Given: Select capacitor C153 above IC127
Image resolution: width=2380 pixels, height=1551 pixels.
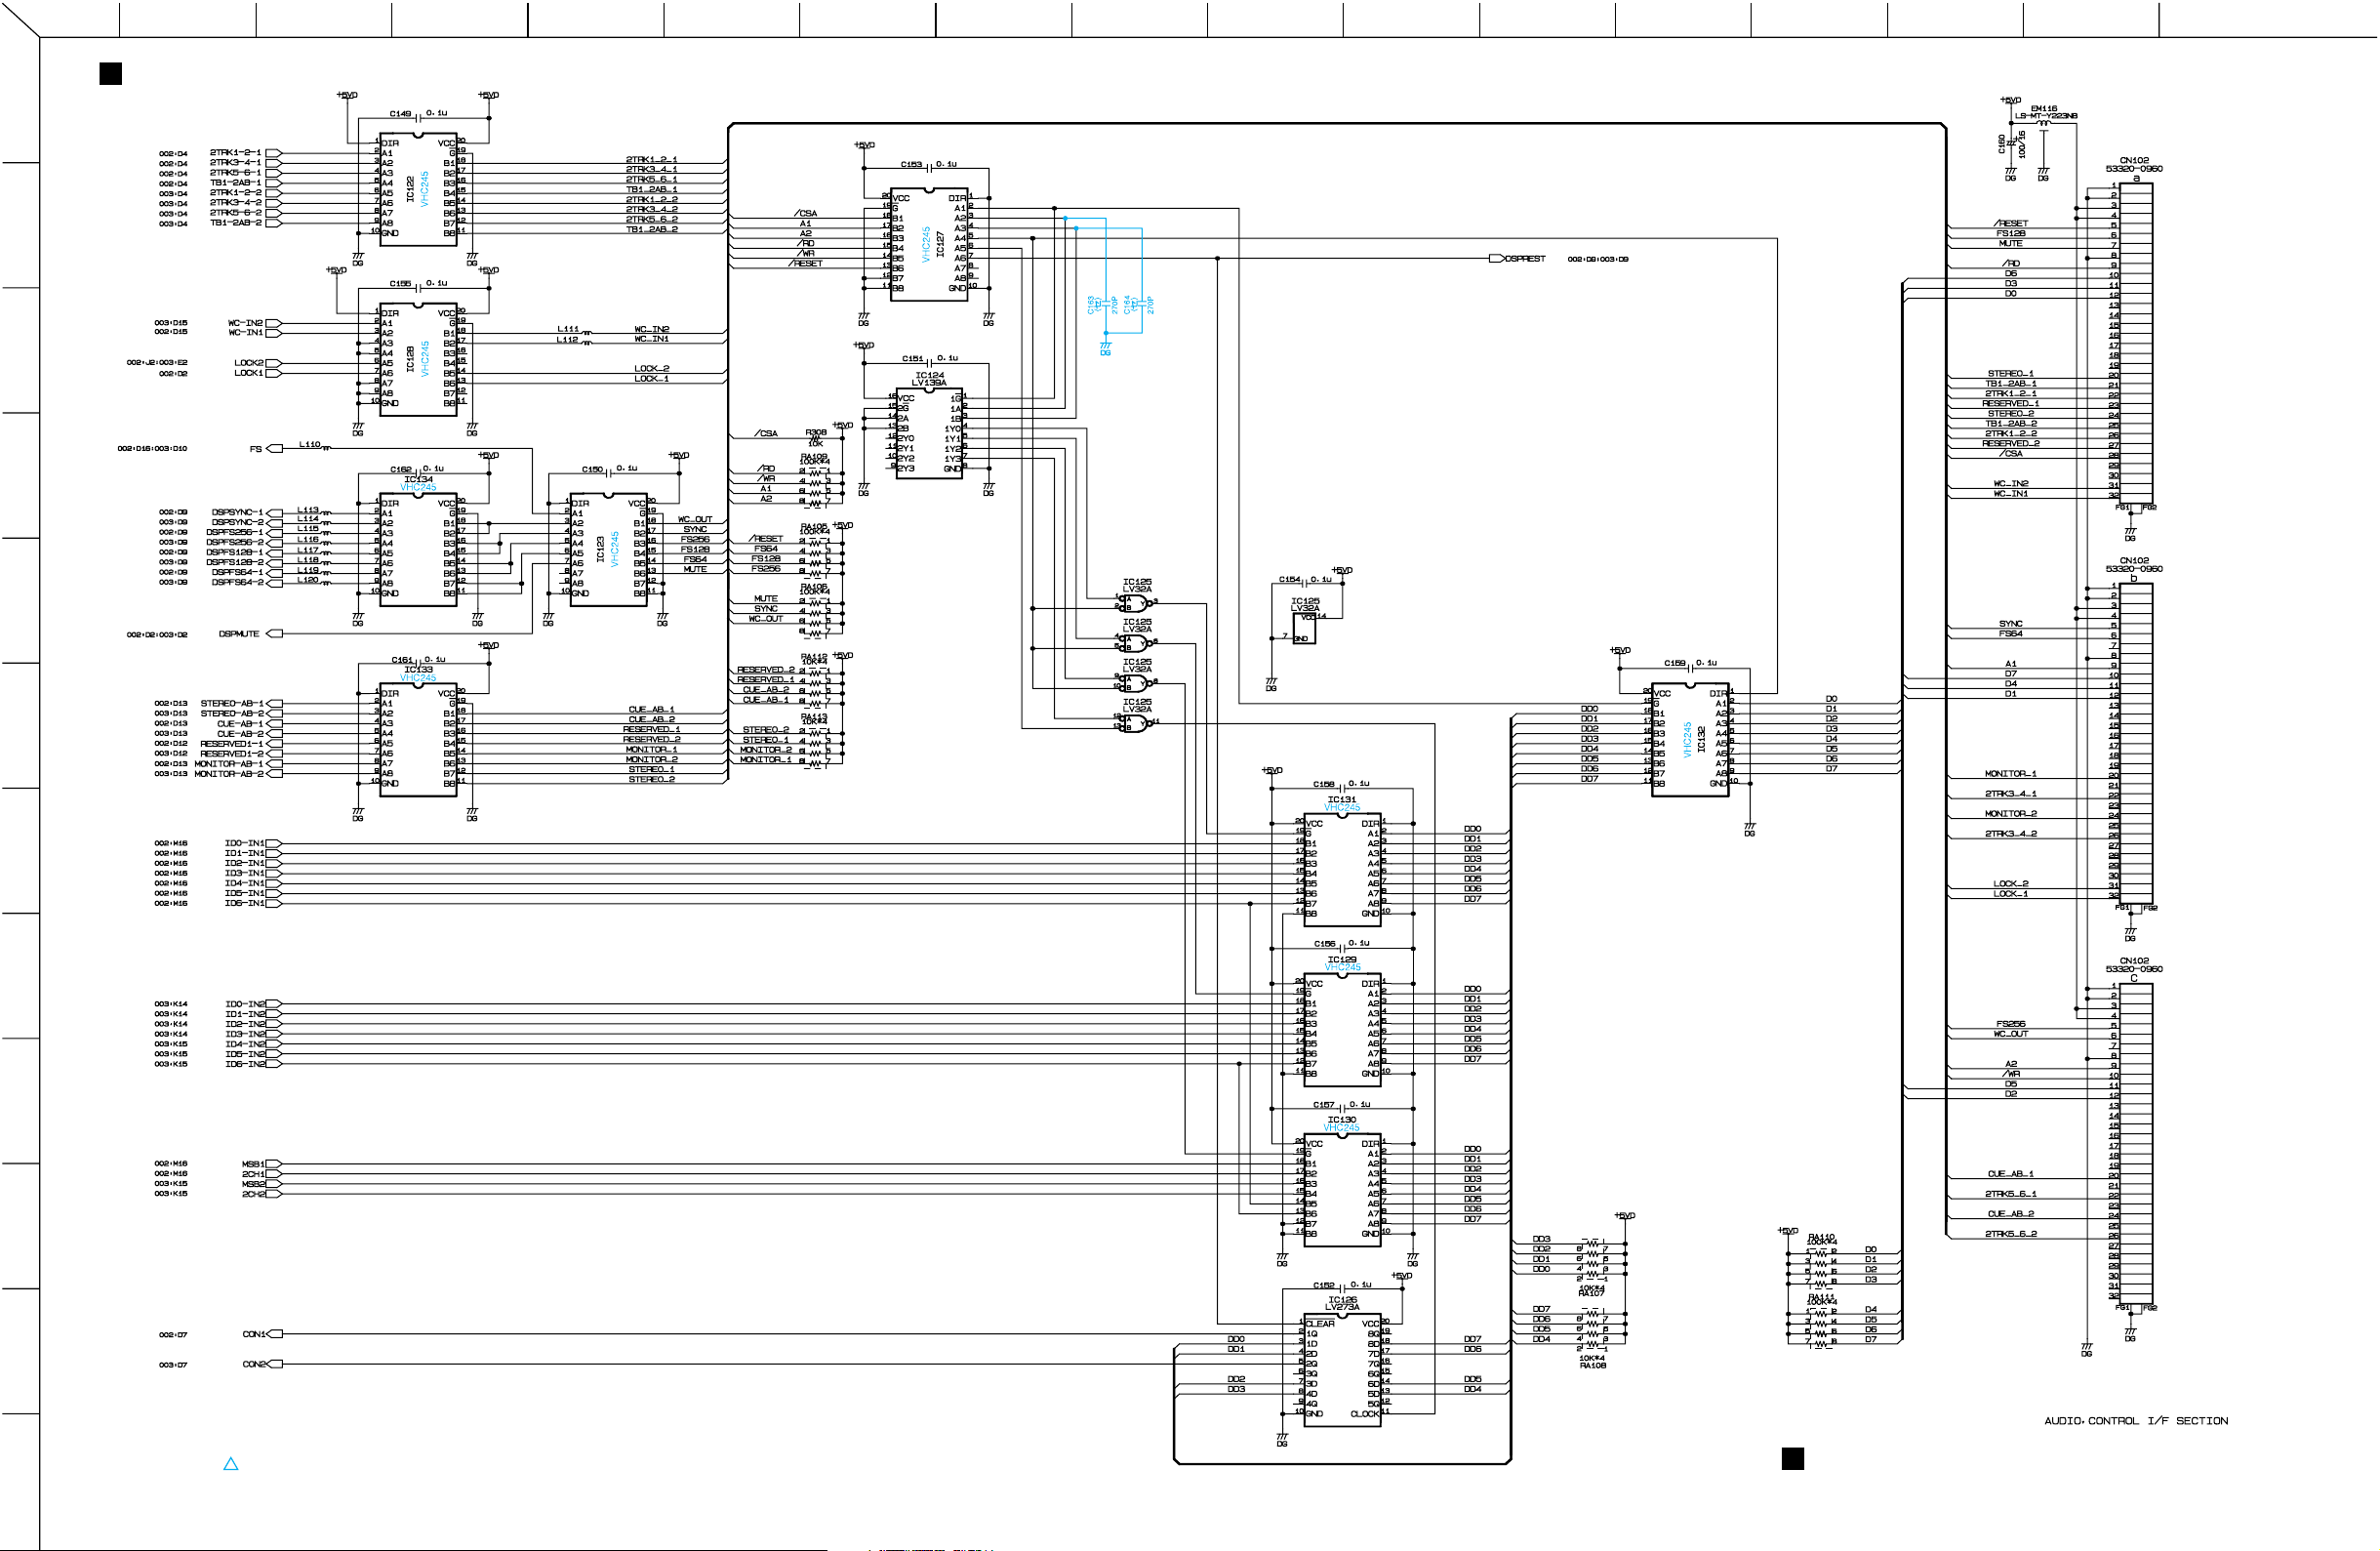Looking at the screenshot, I should tap(929, 168).
